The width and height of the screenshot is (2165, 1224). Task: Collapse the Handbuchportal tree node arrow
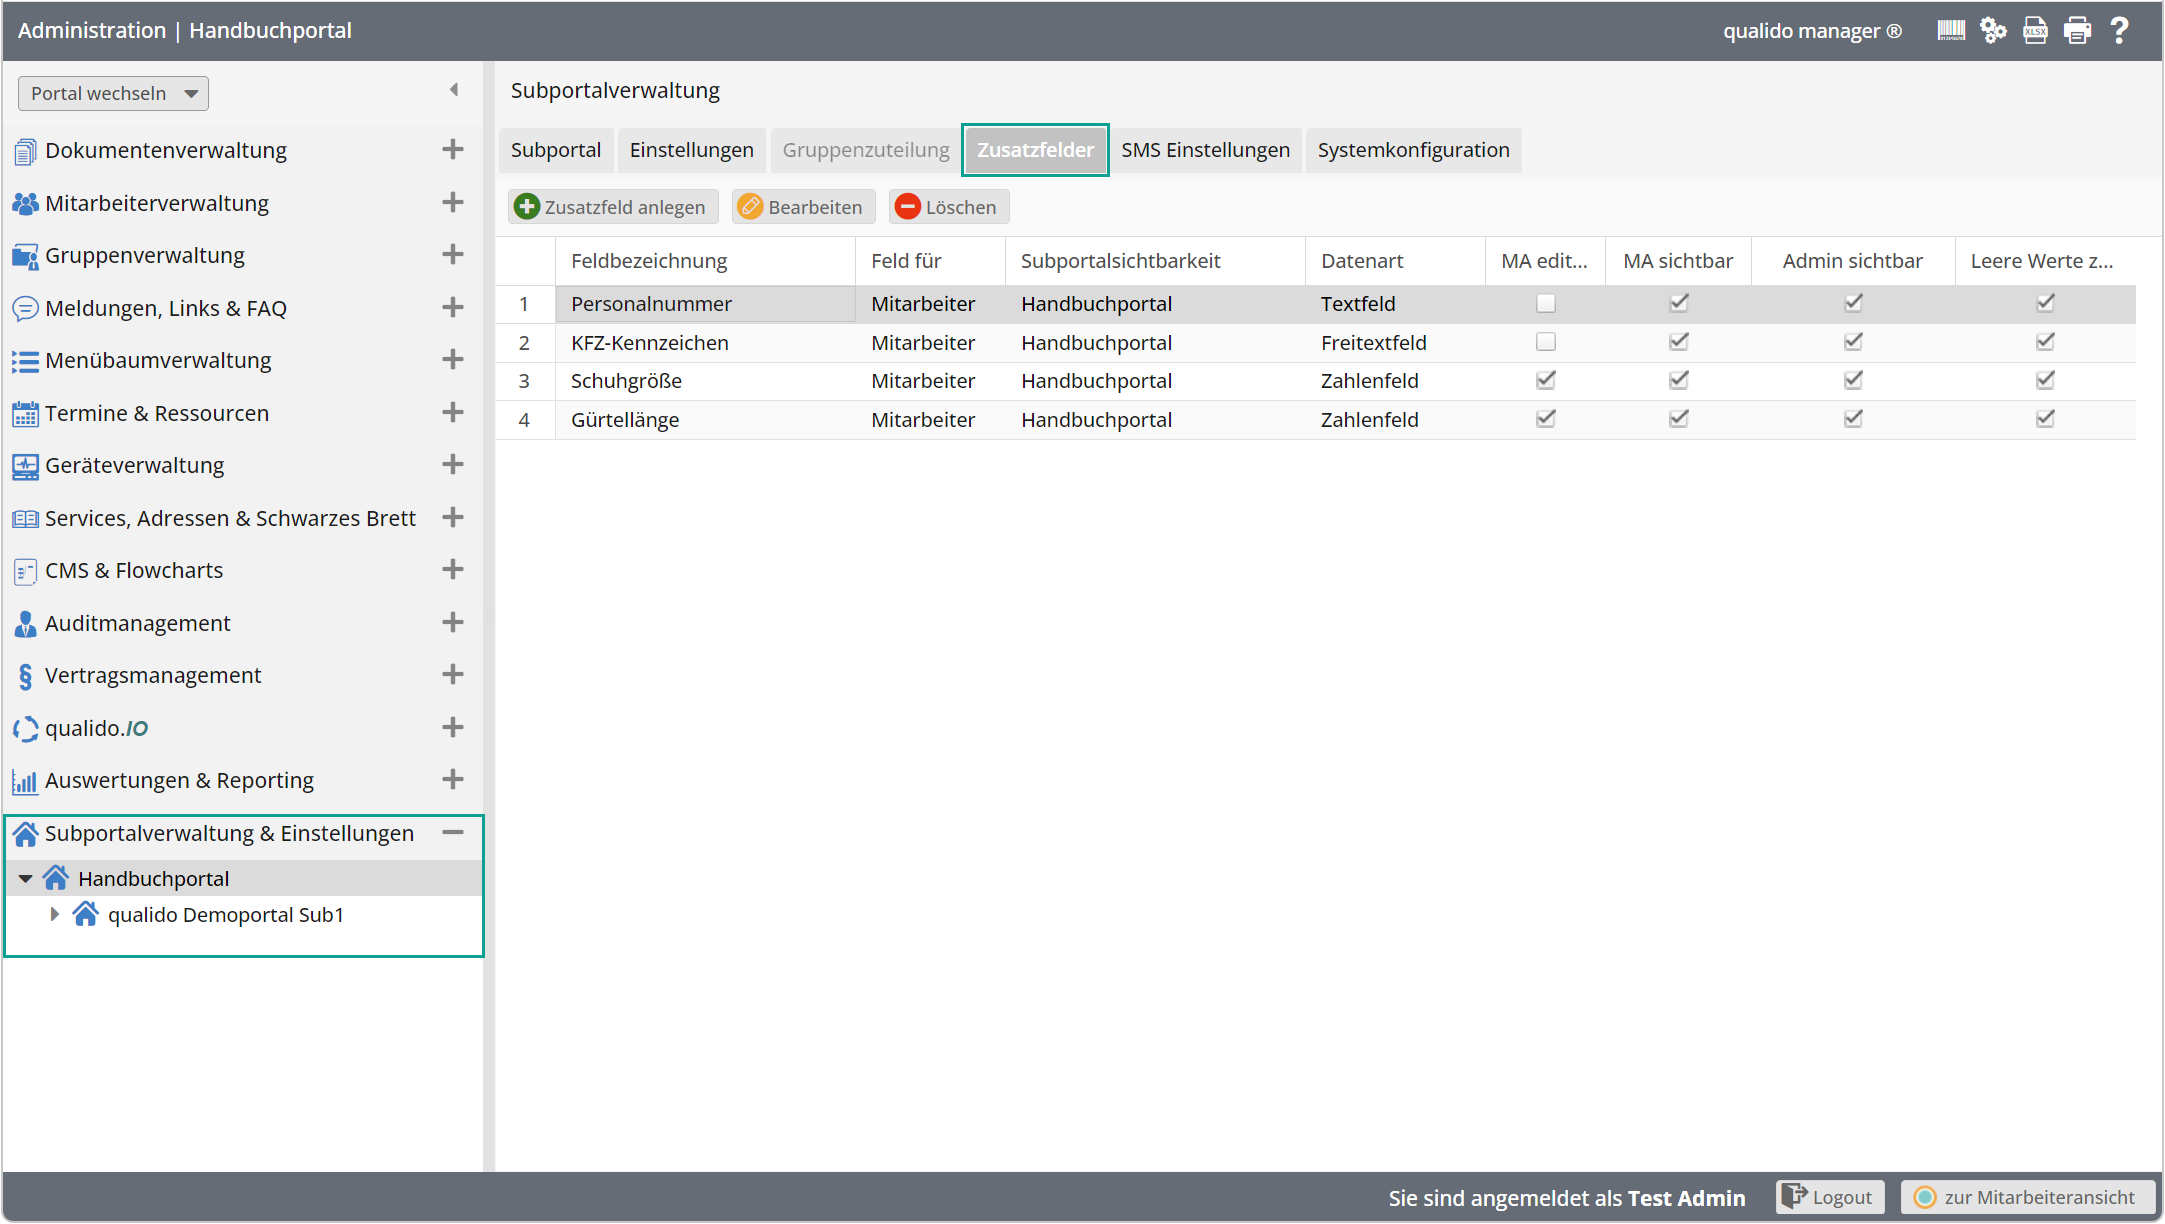(x=26, y=879)
